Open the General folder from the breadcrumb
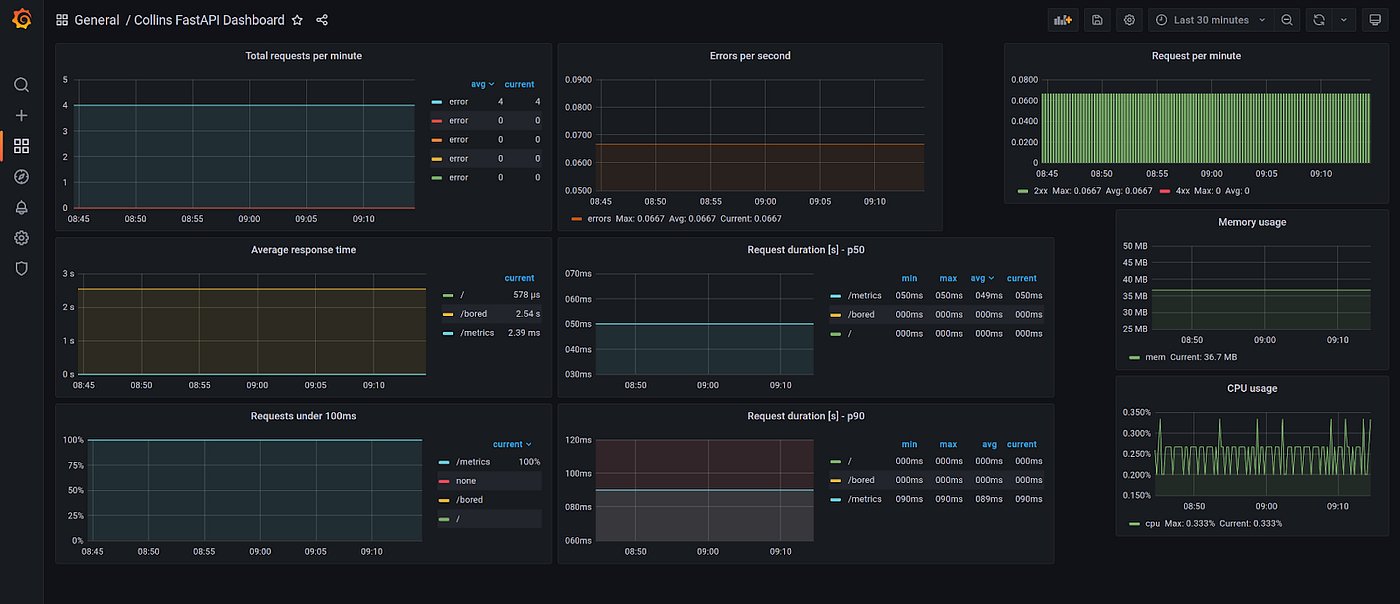This screenshot has width=1400, height=604. [96, 19]
